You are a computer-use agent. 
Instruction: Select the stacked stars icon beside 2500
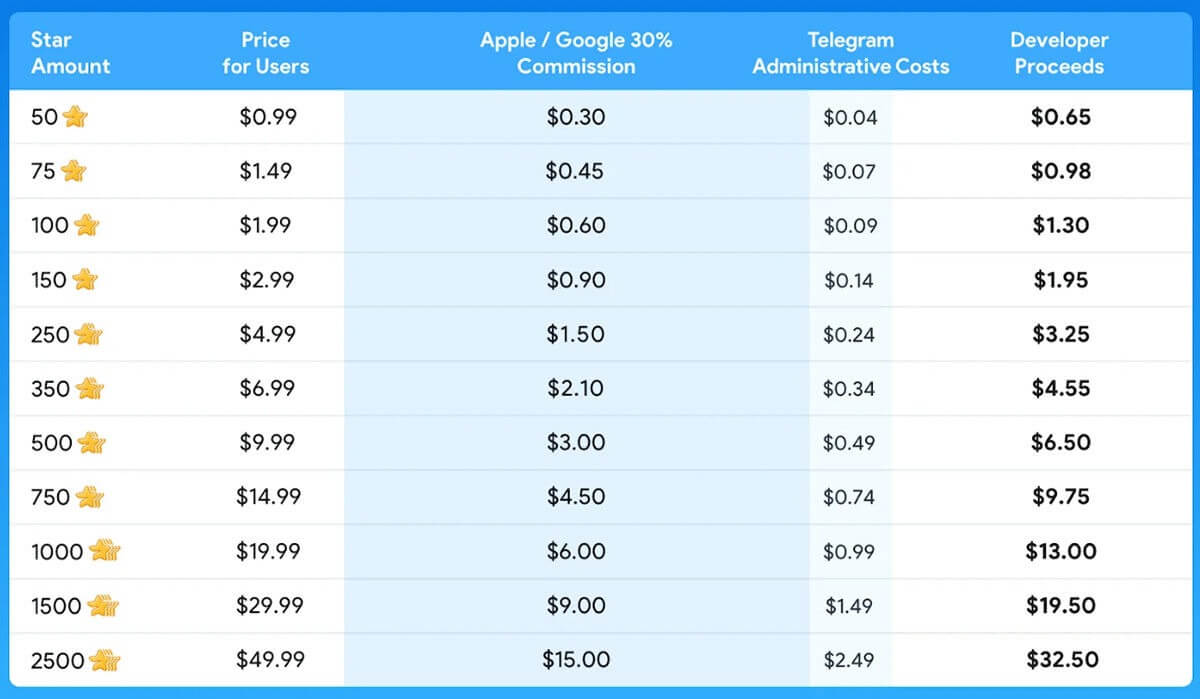pyautogui.click(x=104, y=660)
